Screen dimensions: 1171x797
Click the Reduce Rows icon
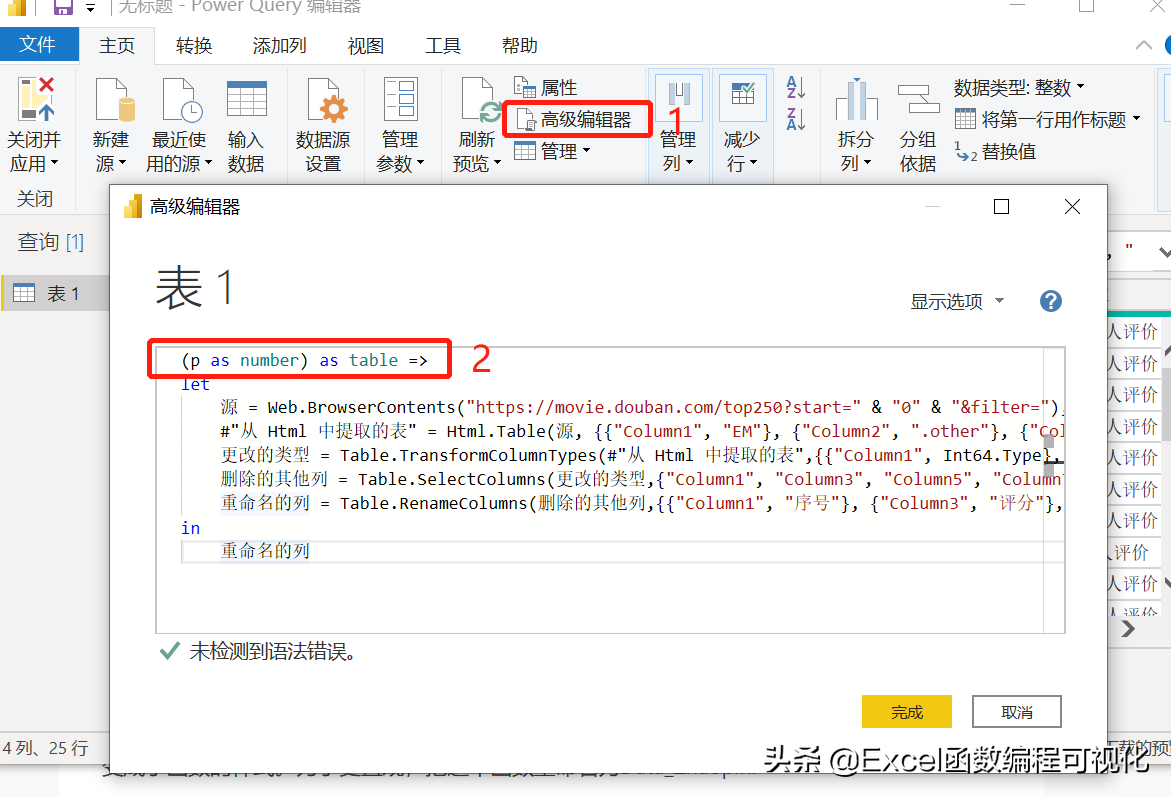tap(742, 97)
